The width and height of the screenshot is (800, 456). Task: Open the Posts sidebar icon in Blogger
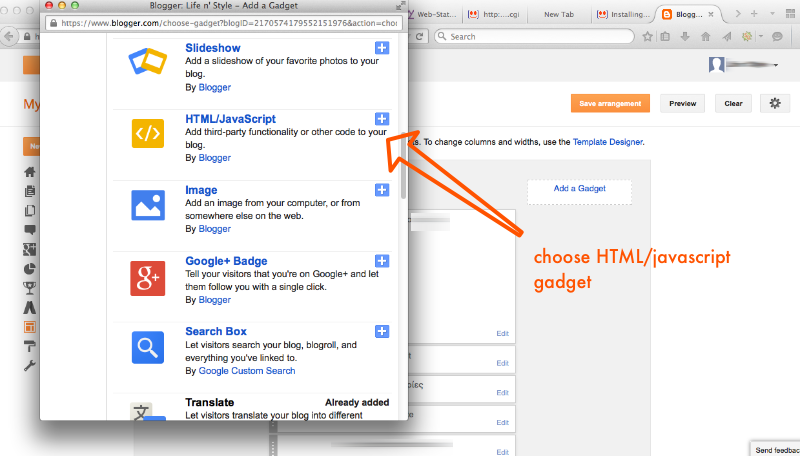click(x=30, y=191)
